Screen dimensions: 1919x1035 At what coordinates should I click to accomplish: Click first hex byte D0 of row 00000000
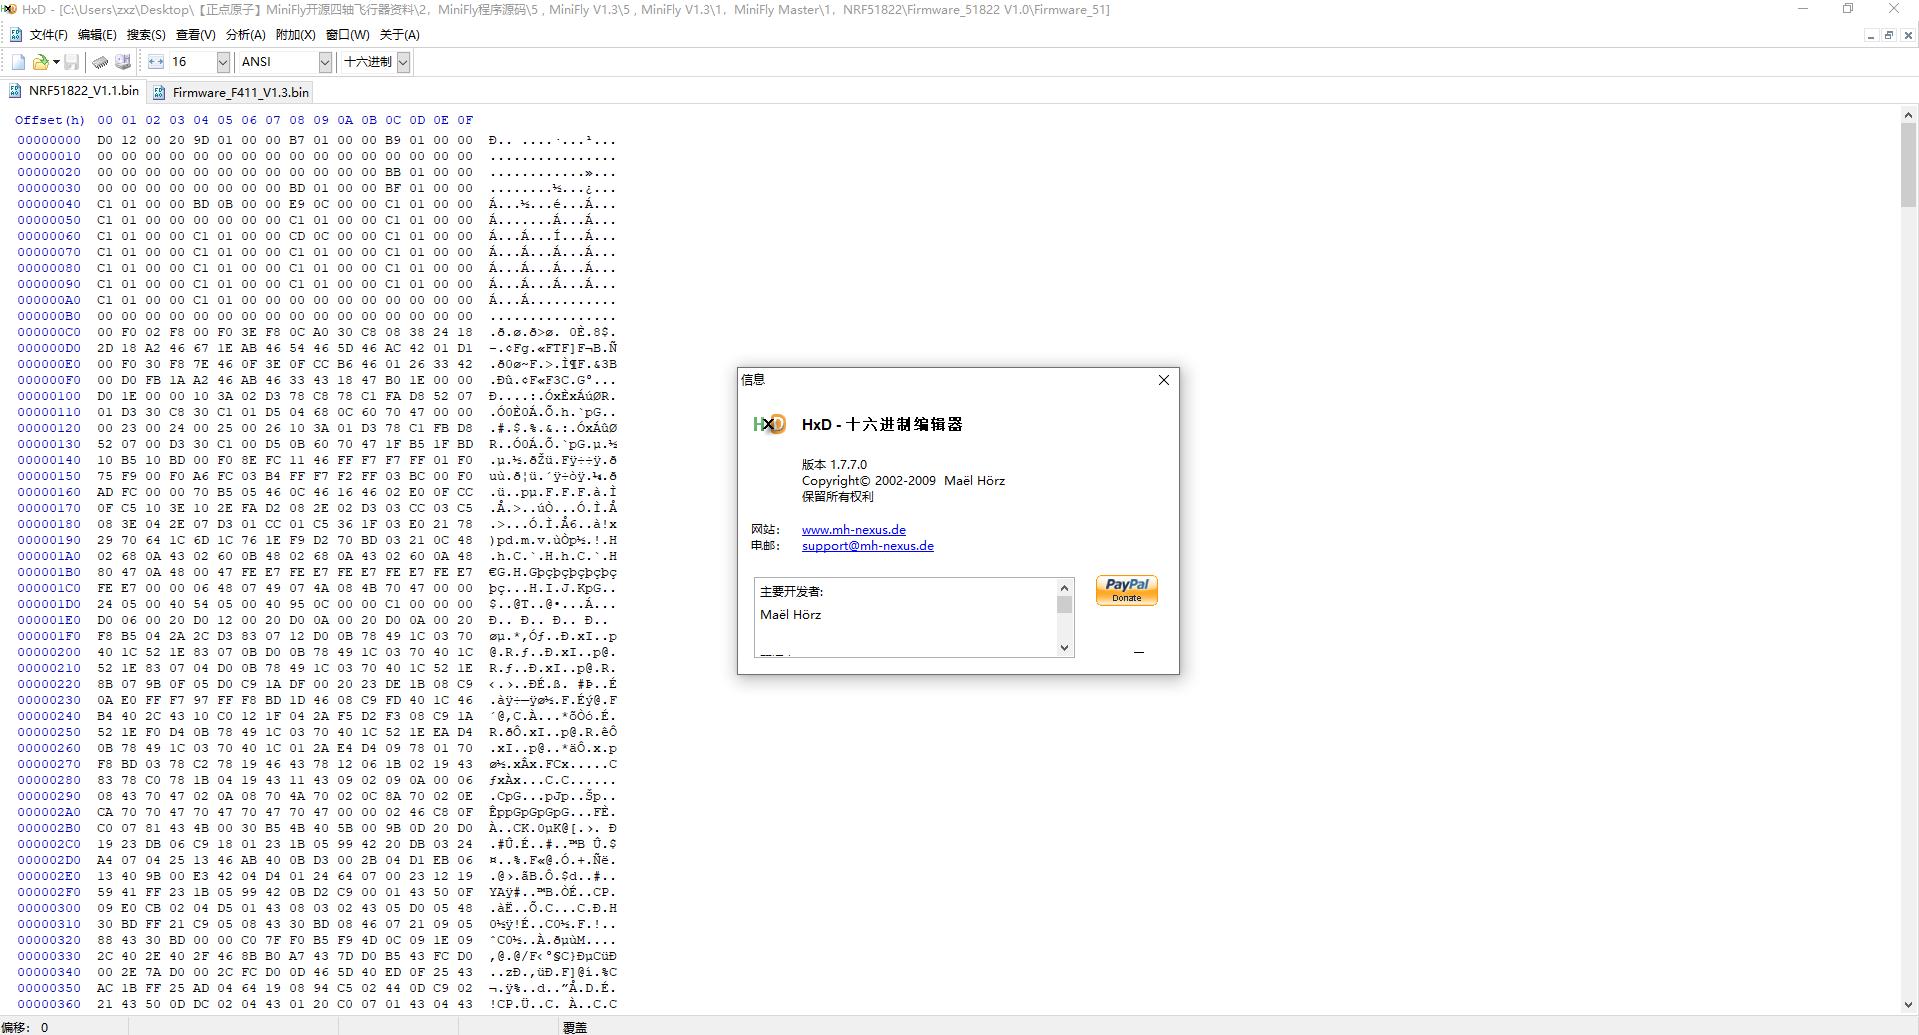(x=105, y=140)
